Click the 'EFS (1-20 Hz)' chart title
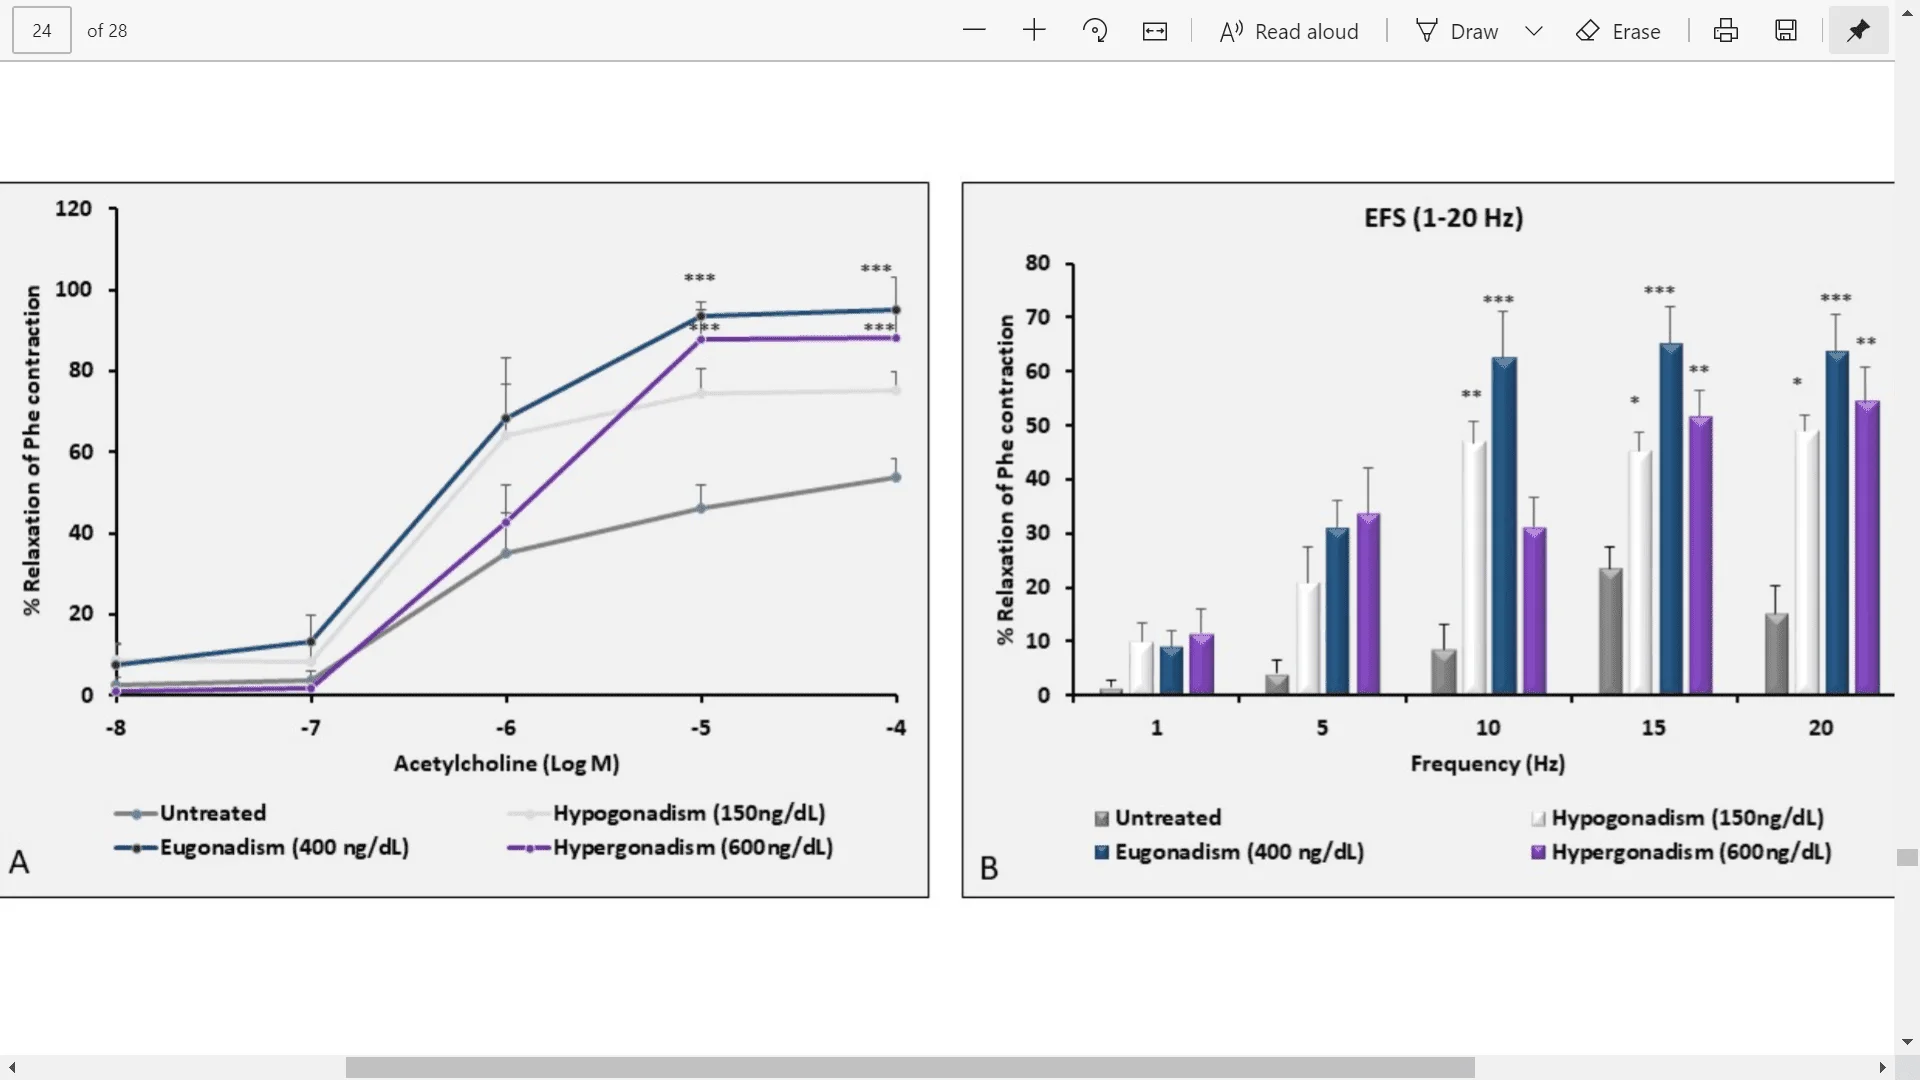This screenshot has width=1920, height=1080. point(1443,218)
